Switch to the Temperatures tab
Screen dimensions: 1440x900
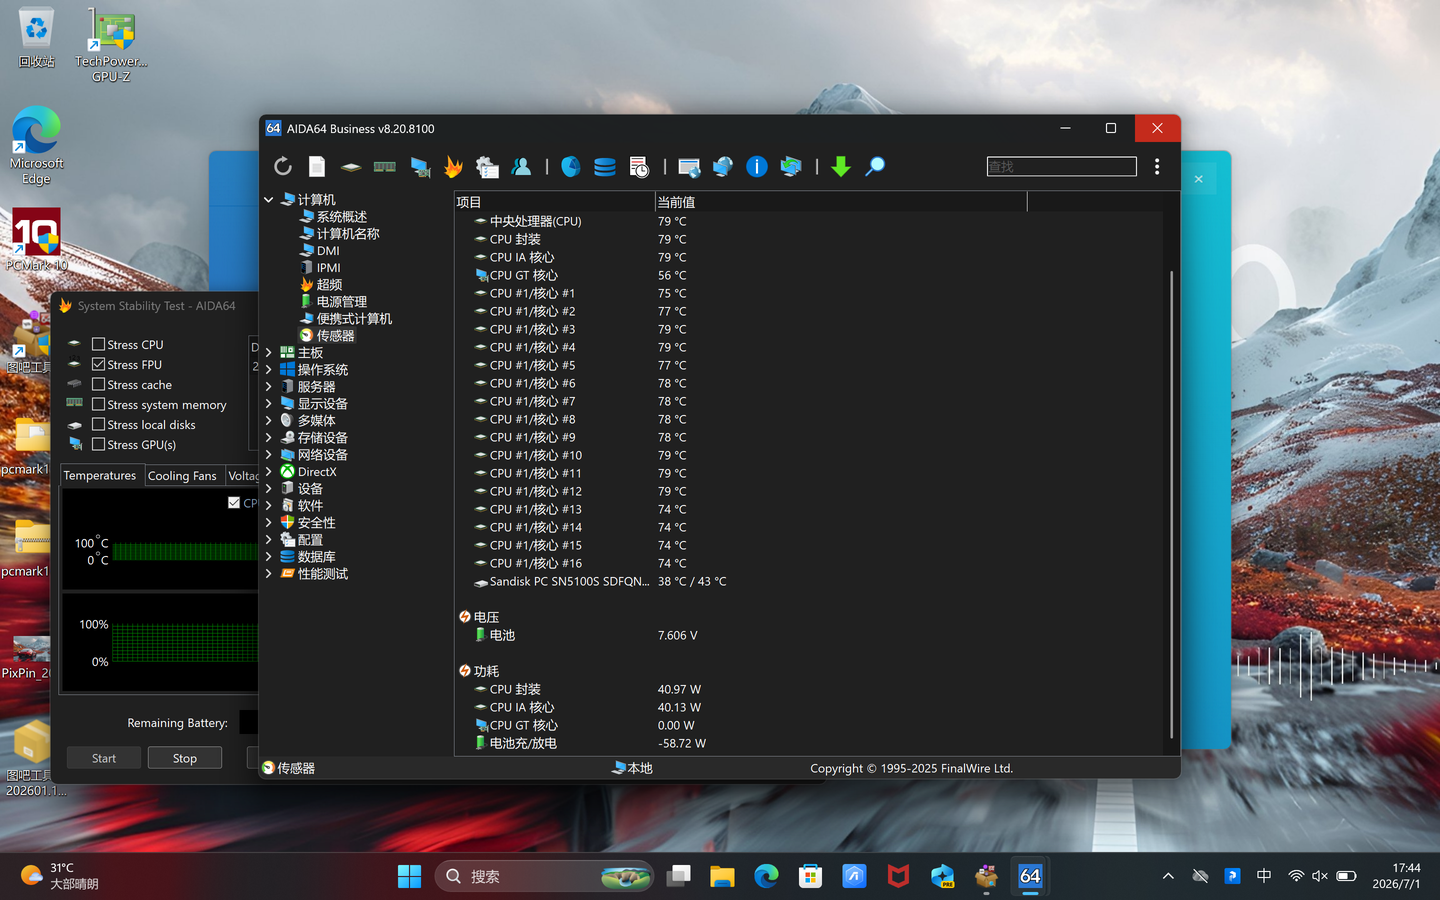100,476
